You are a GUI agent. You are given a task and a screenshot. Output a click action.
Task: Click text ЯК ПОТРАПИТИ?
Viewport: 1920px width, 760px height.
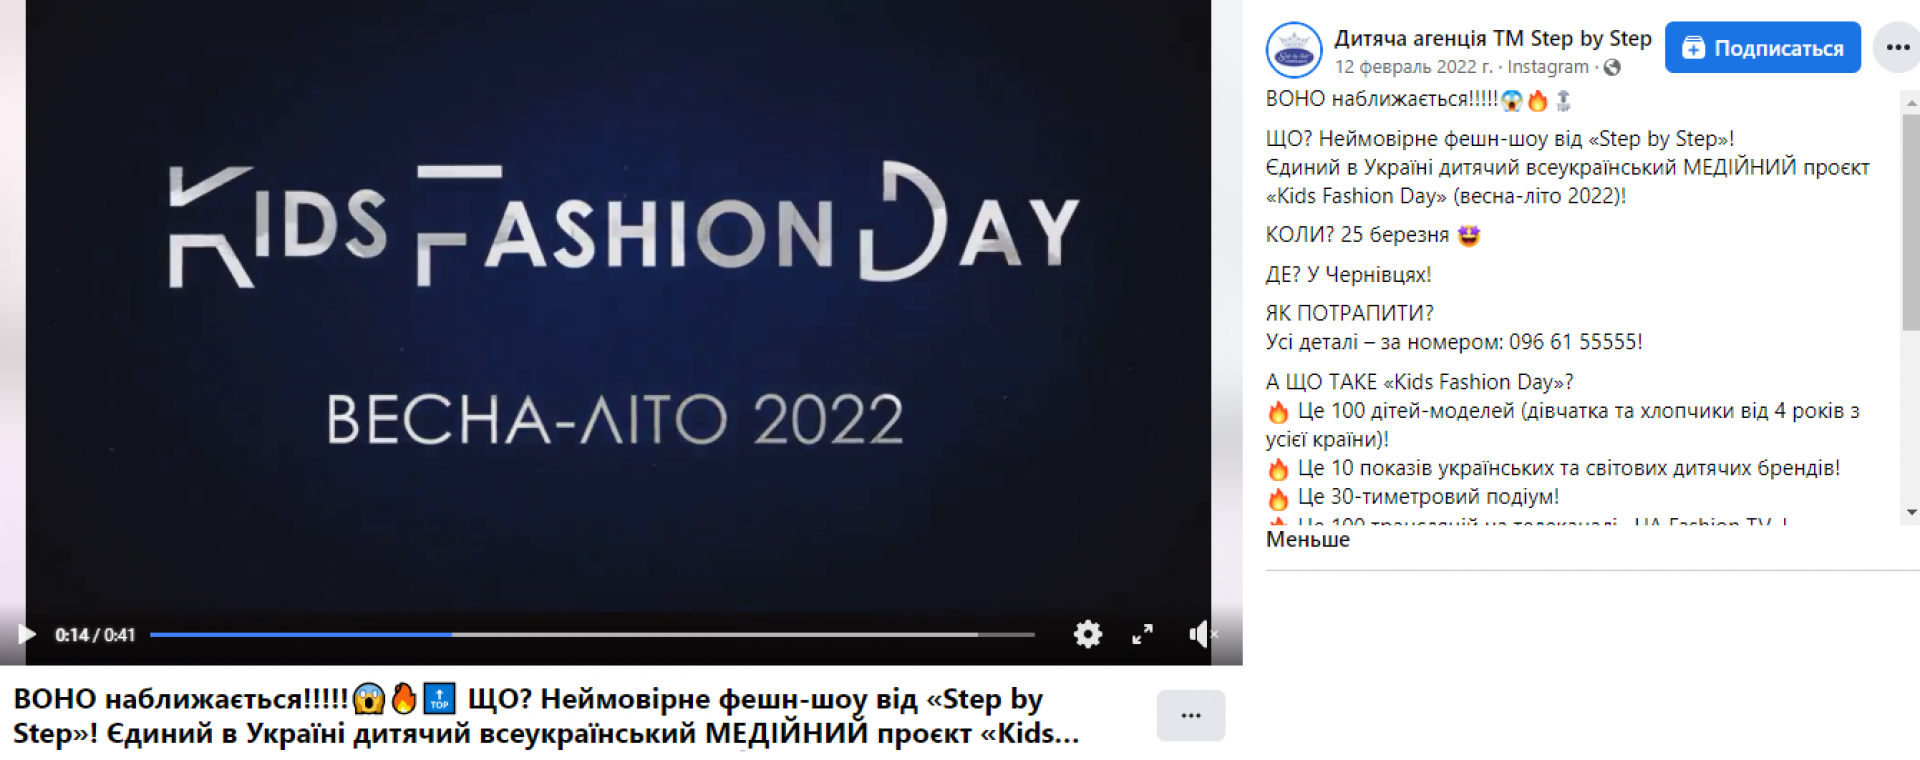(1349, 313)
